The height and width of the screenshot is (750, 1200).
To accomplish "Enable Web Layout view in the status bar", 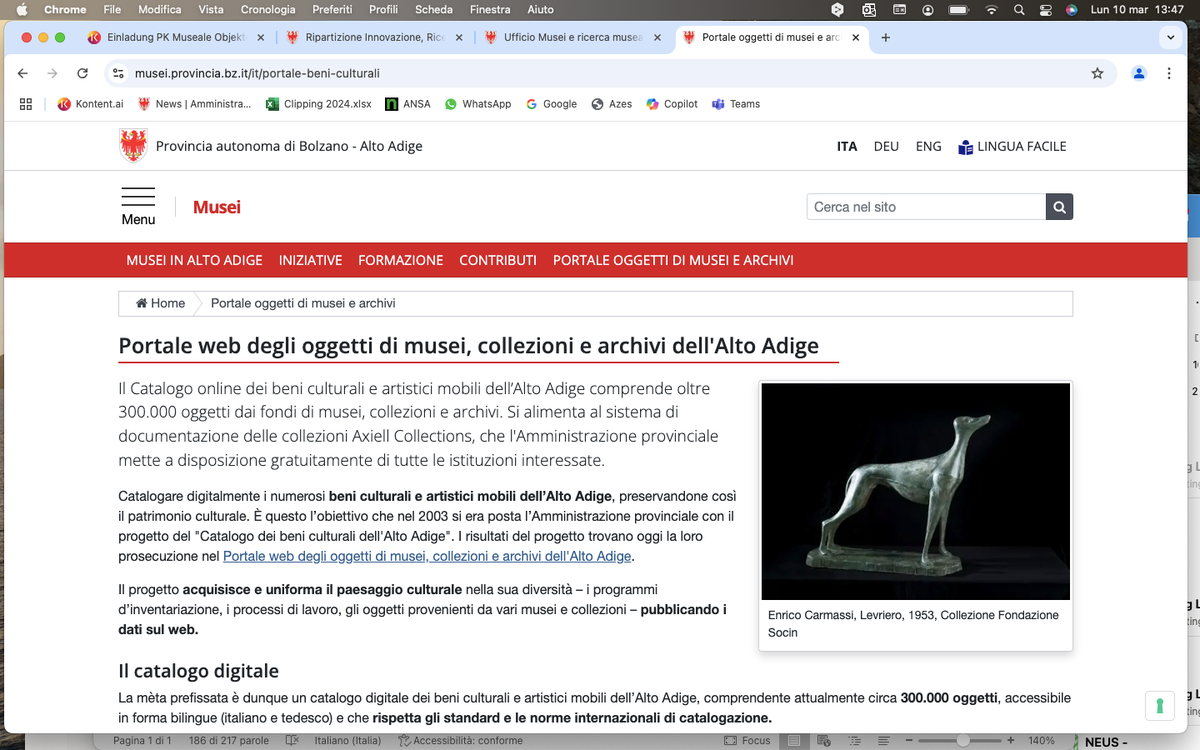I will tap(823, 740).
